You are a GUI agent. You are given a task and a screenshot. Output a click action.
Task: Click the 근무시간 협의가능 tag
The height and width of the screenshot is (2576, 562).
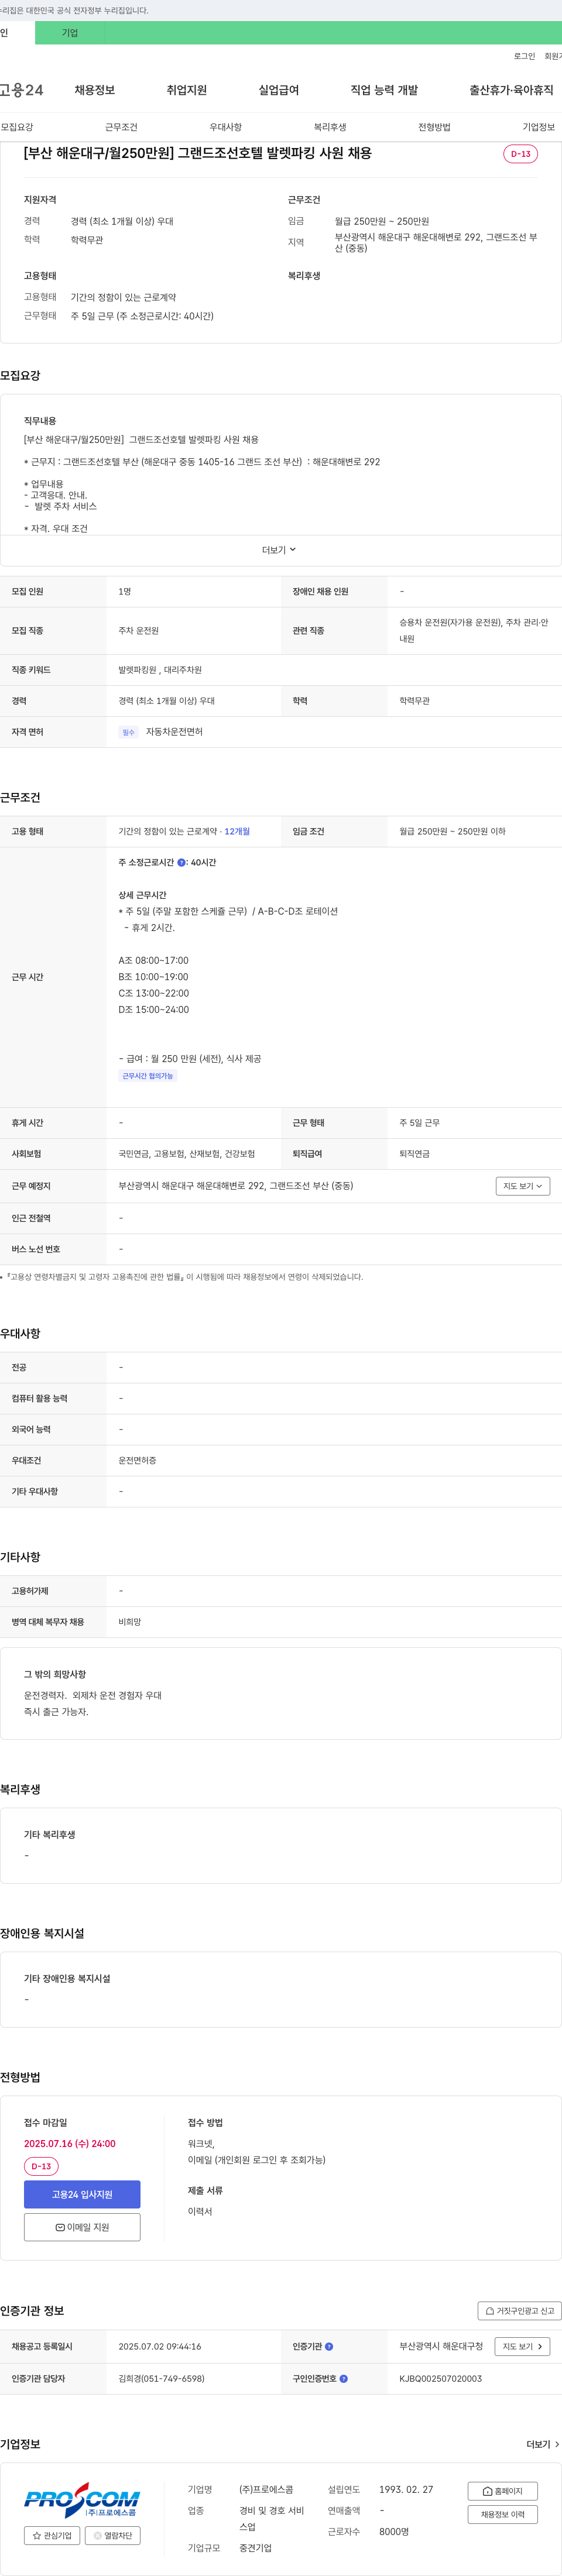pos(148,1076)
